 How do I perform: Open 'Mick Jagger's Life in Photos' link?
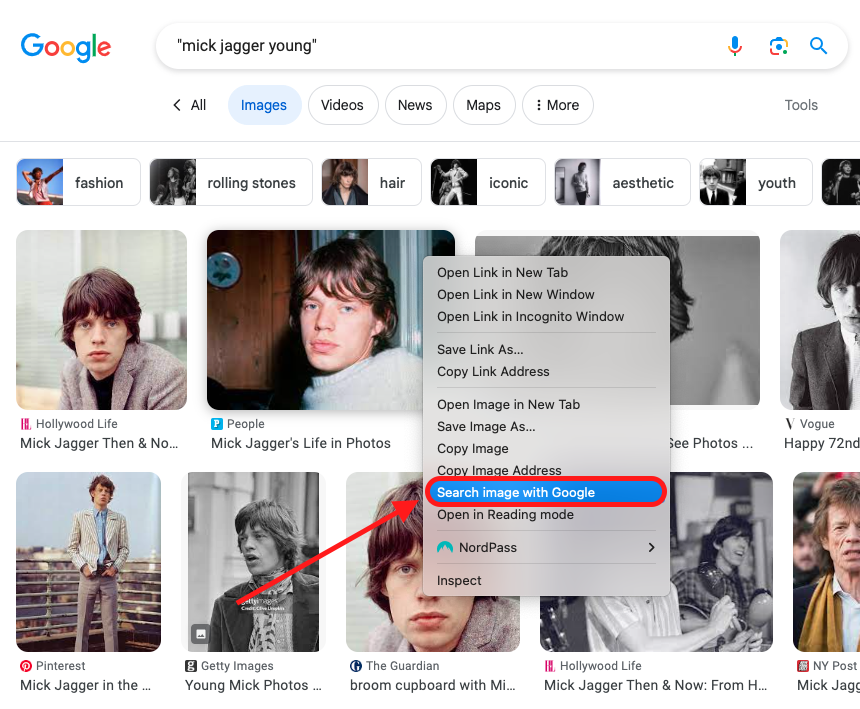click(301, 443)
